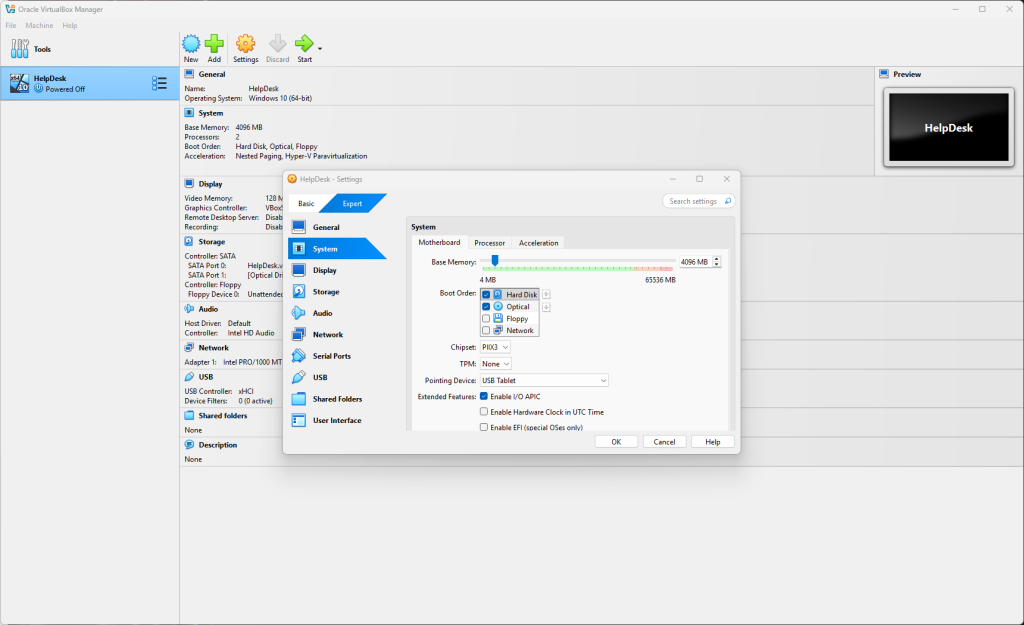Switch to the Acceleration tab
This screenshot has height=625, width=1024.
coord(538,243)
